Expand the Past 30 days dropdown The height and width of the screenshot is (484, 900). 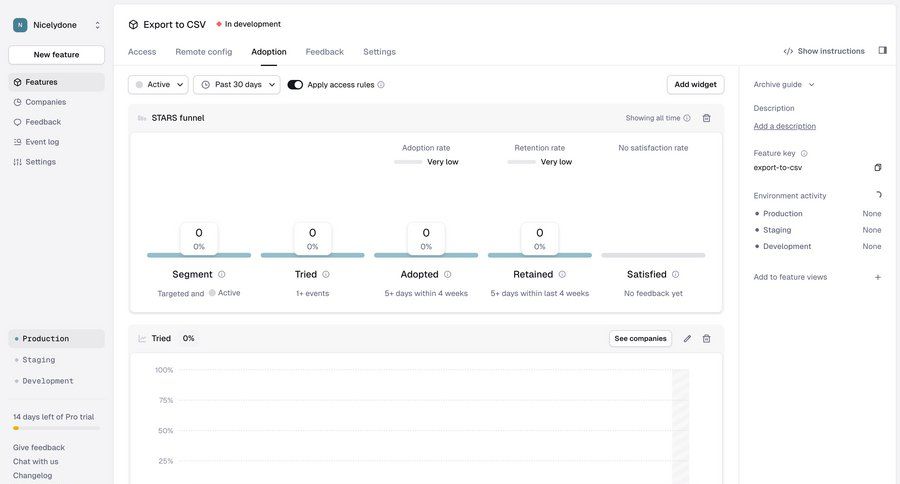237,85
